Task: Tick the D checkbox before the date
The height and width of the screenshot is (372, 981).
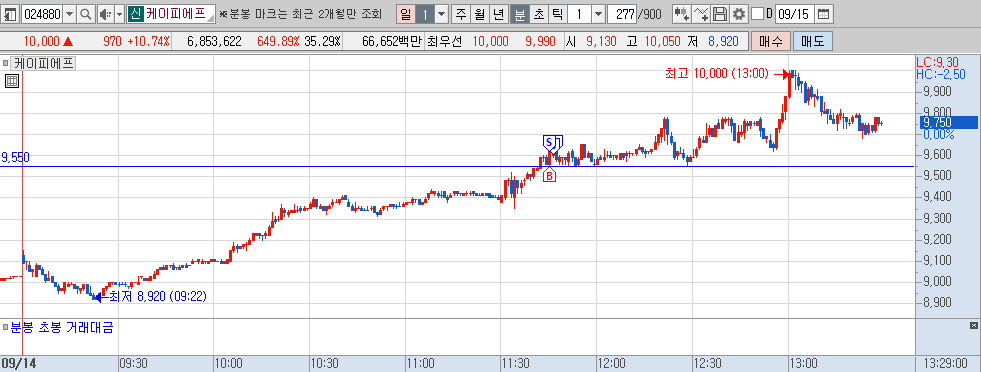Action: pos(757,13)
